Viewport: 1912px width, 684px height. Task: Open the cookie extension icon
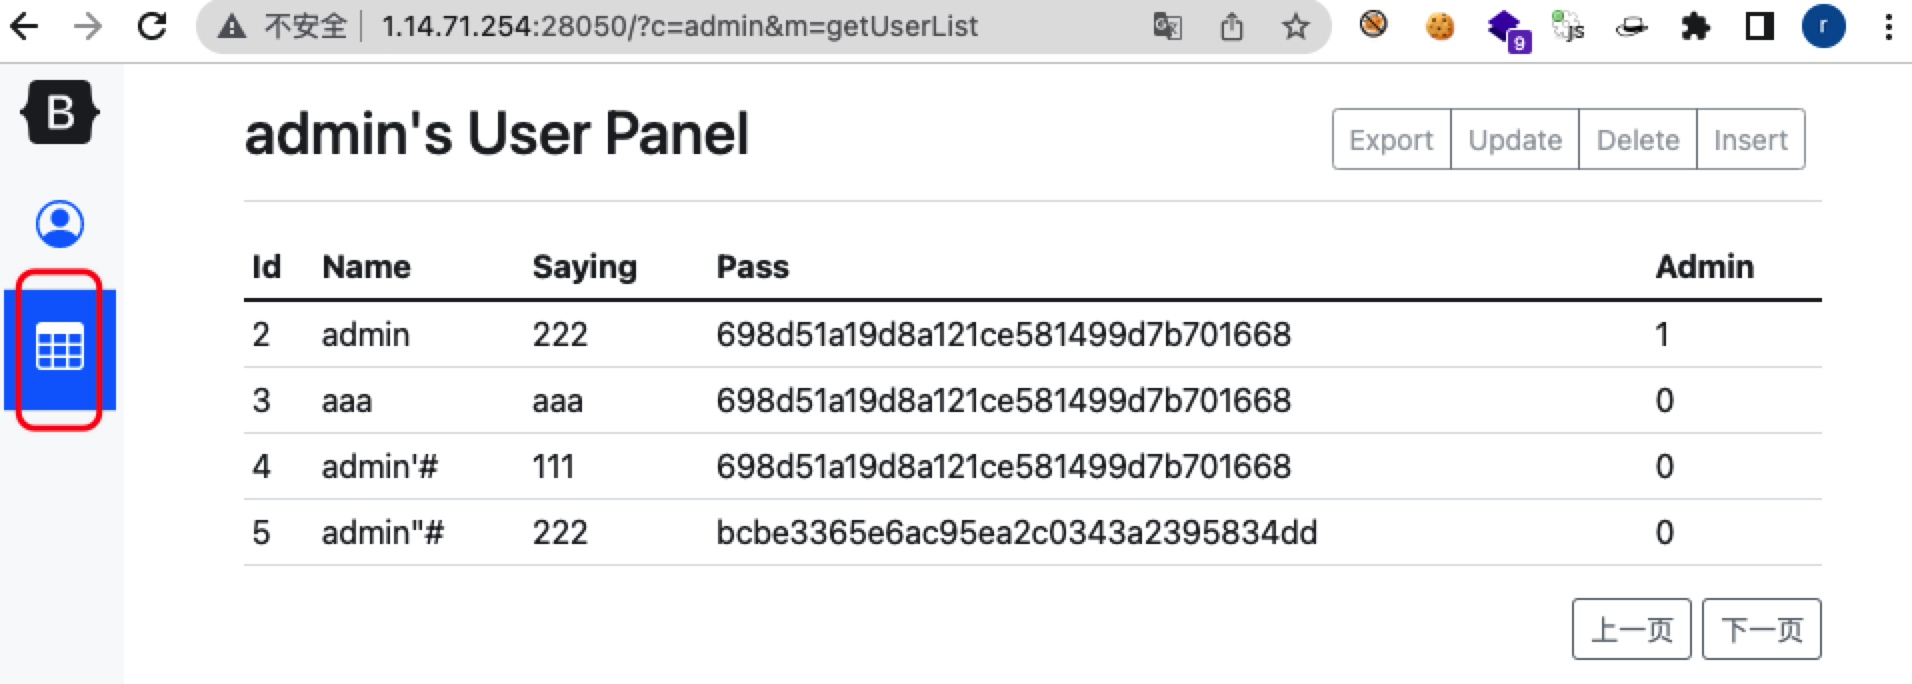1439,26
